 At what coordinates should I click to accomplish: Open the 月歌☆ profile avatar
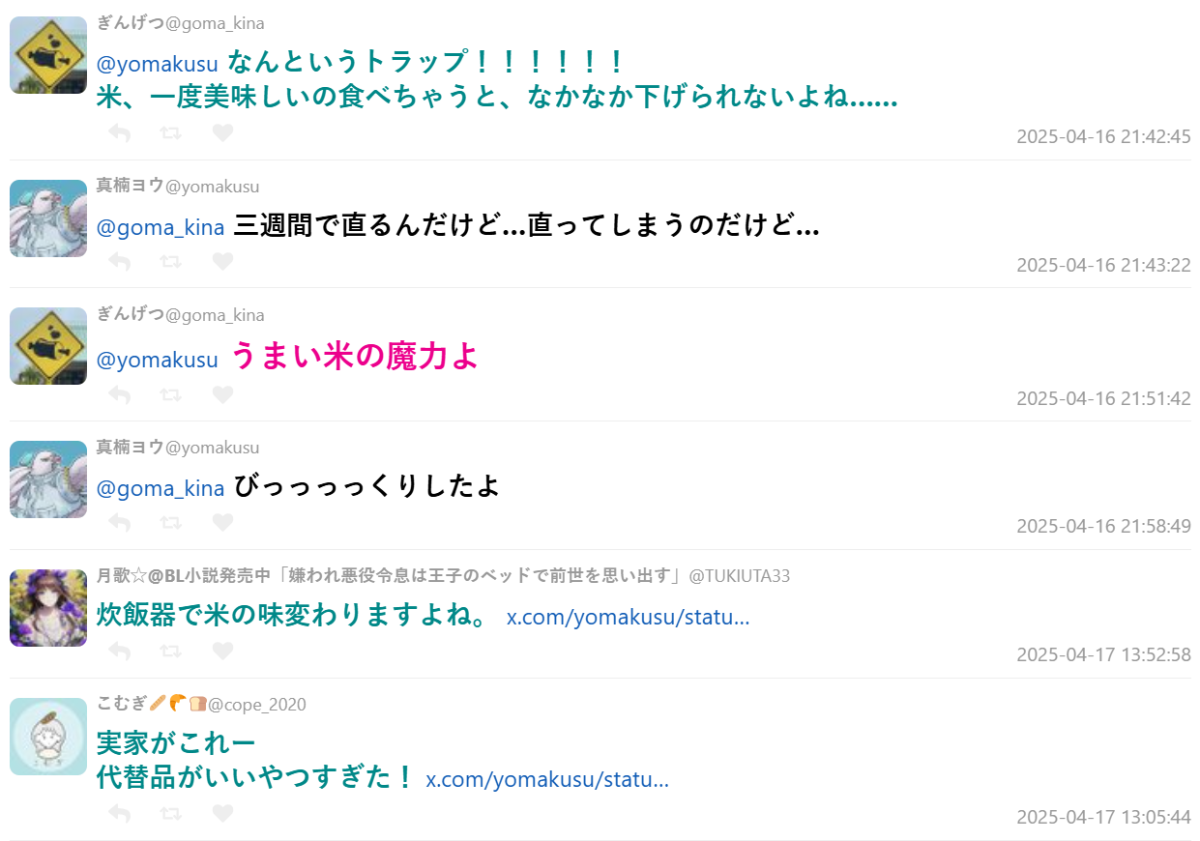pos(48,608)
